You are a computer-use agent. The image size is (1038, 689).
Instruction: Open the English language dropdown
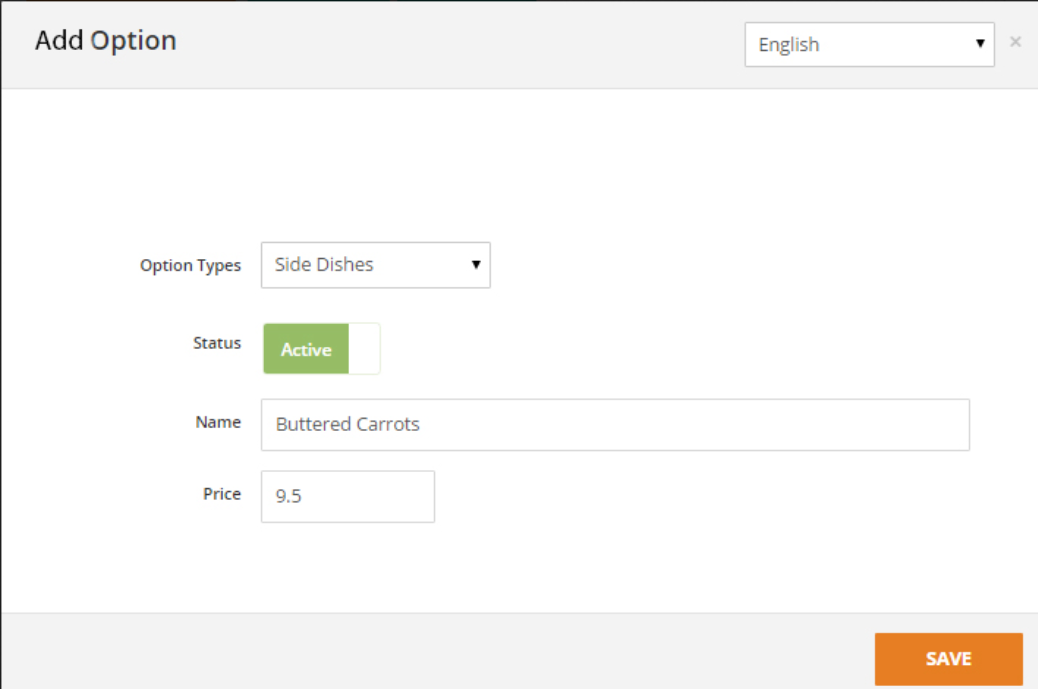coord(868,45)
